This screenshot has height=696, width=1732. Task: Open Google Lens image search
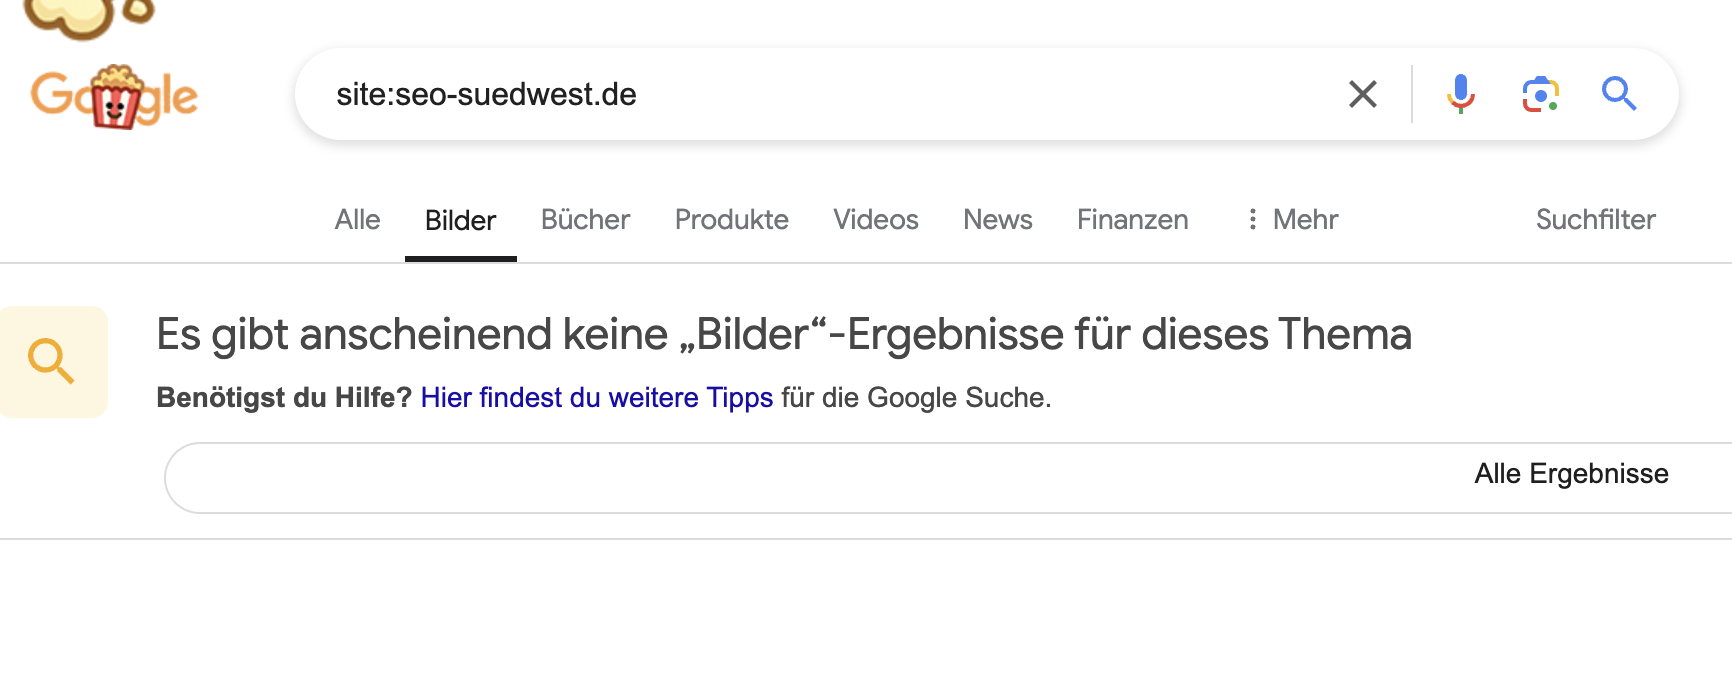point(1540,94)
